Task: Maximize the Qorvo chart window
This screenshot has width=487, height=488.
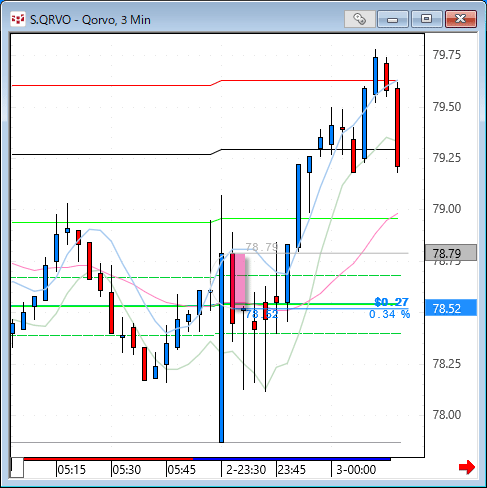Action: click(x=427, y=19)
